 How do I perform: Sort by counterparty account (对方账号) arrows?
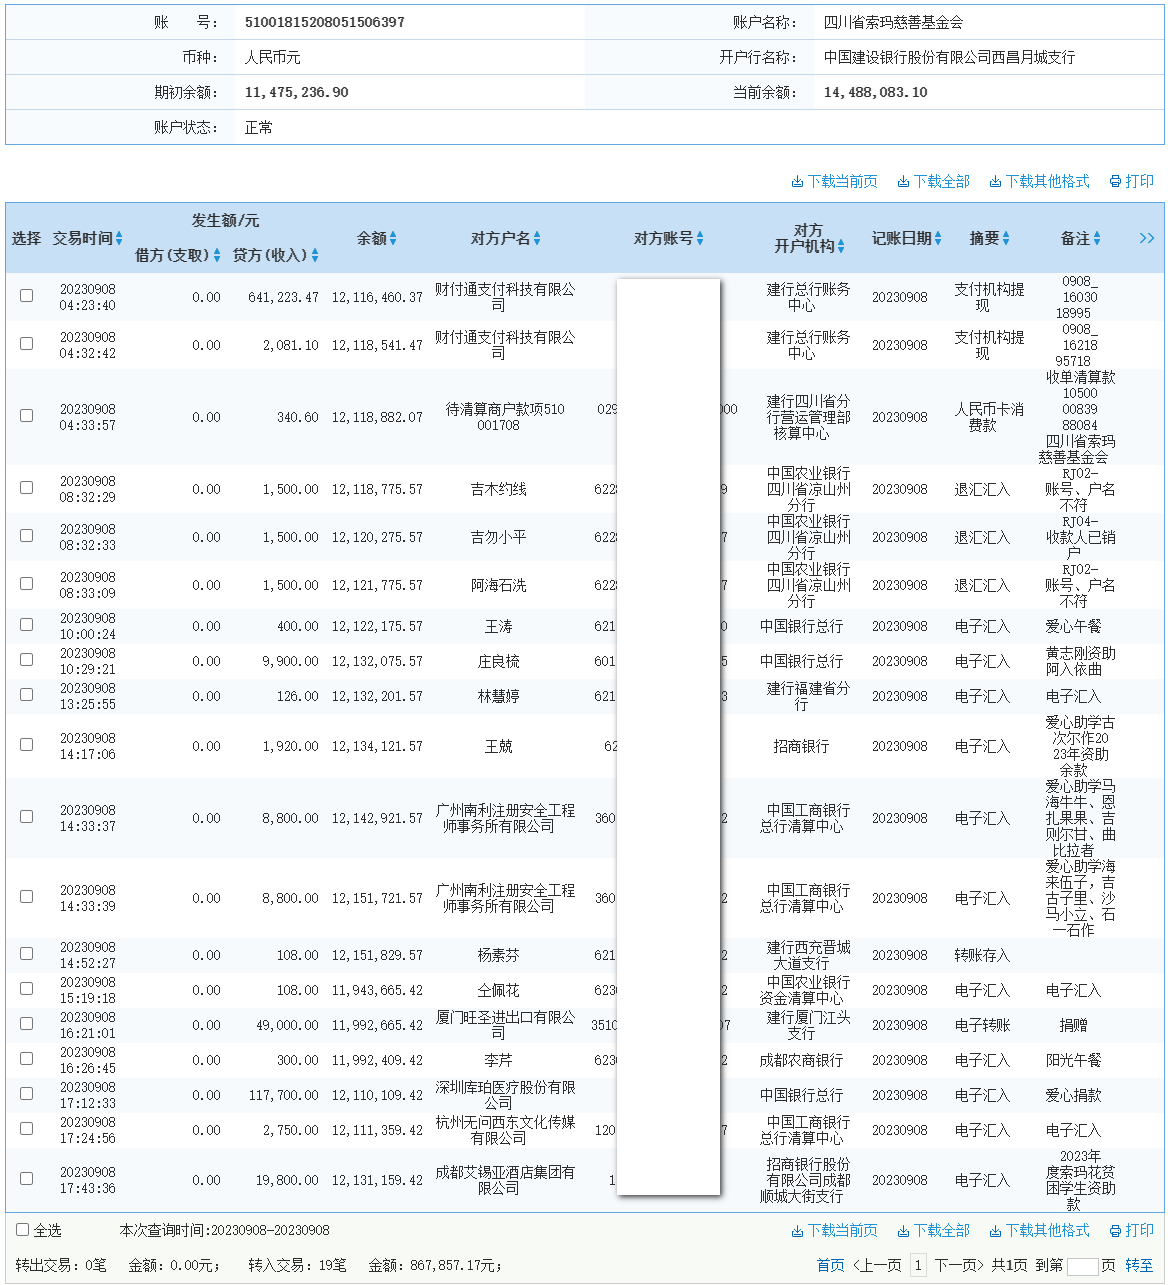(x=700, y=238)
